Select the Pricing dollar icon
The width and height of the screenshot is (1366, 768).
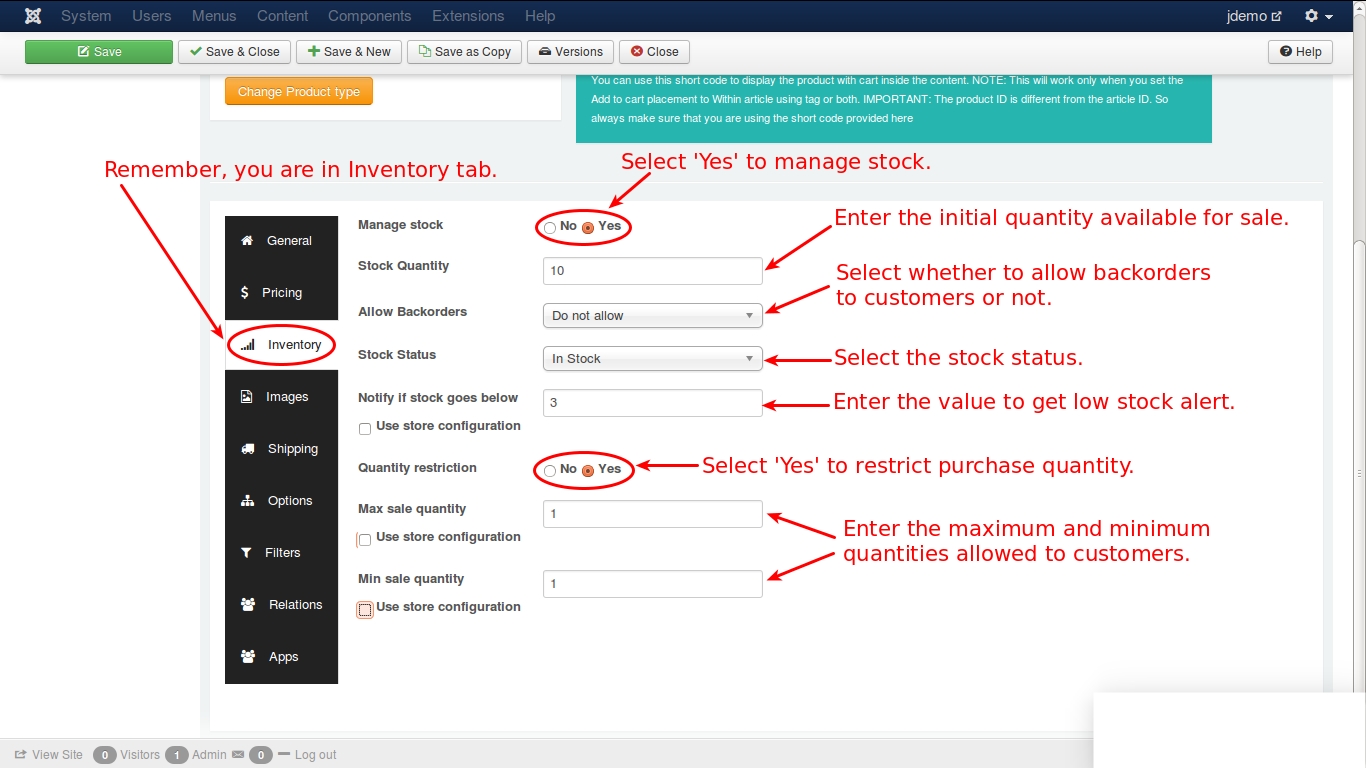245,292
